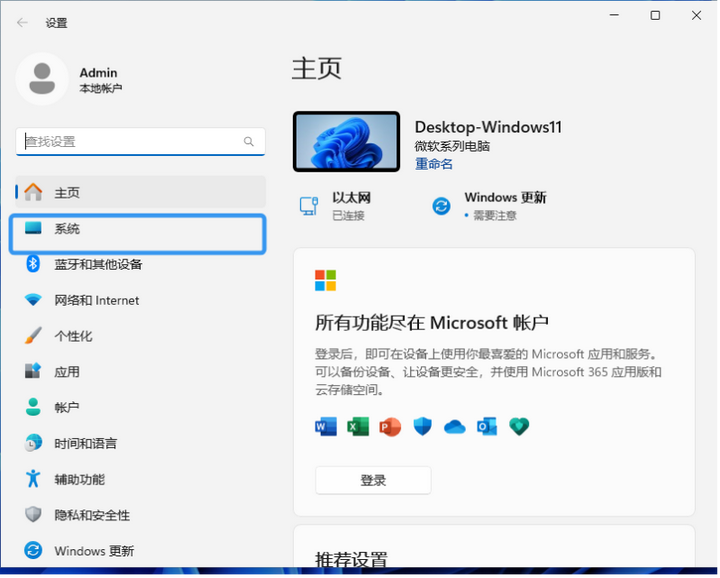Viewport: 720px width, 578px height.
Task: Click the Admin account name
Action: pyautogui.click(x=99, y=73)
